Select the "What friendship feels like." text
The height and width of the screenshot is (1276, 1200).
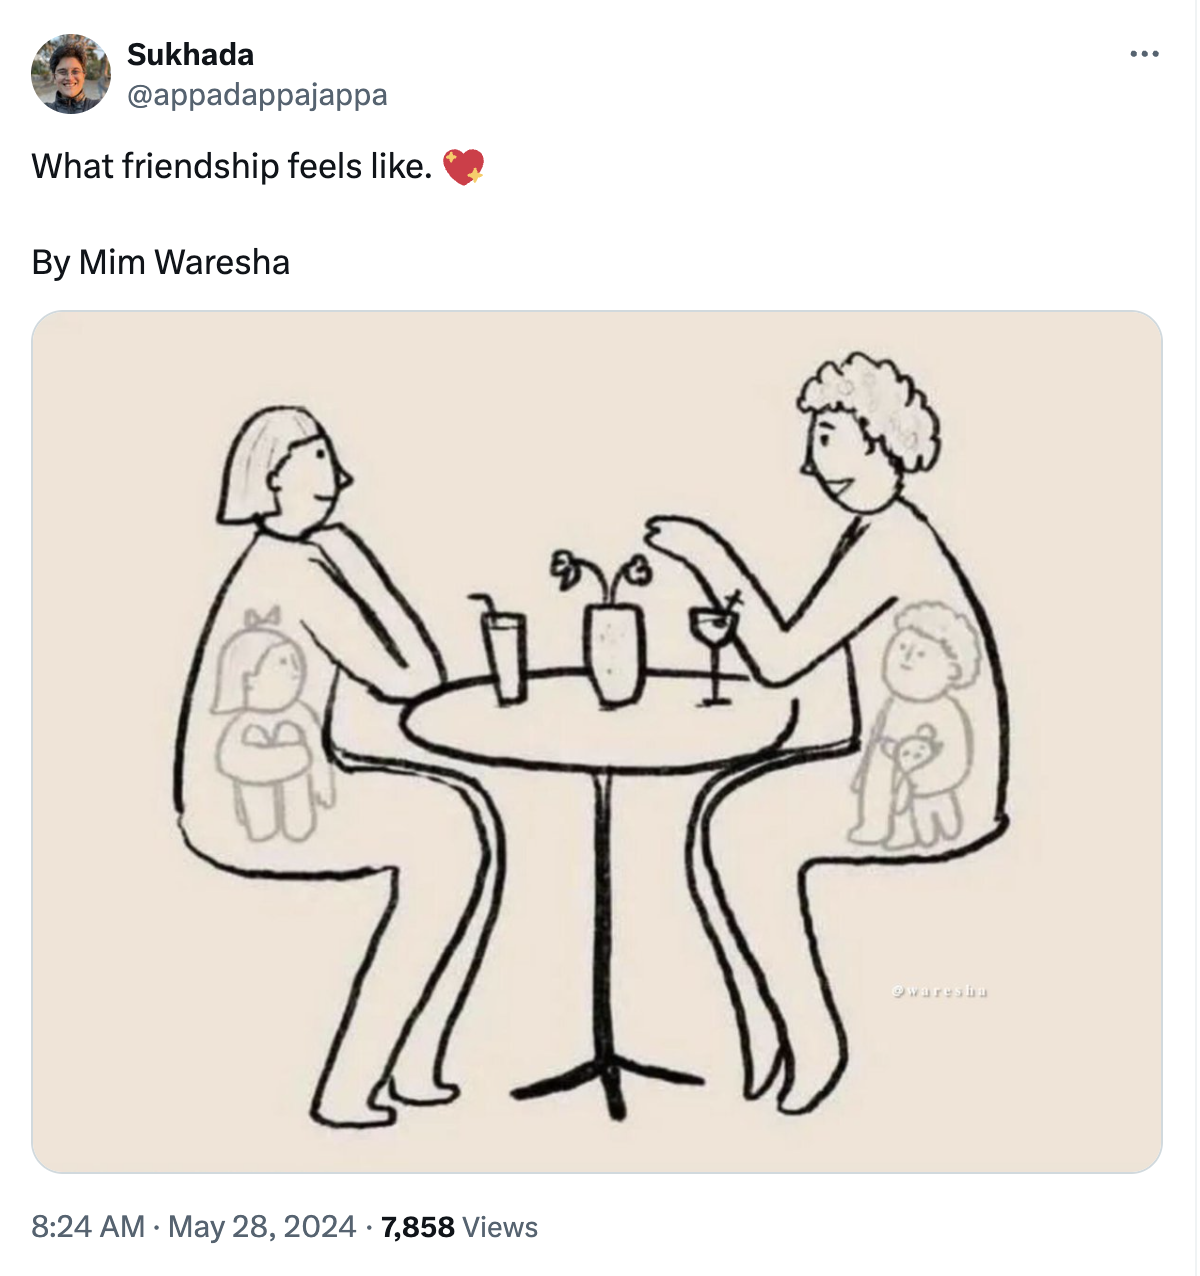(231, 166)
